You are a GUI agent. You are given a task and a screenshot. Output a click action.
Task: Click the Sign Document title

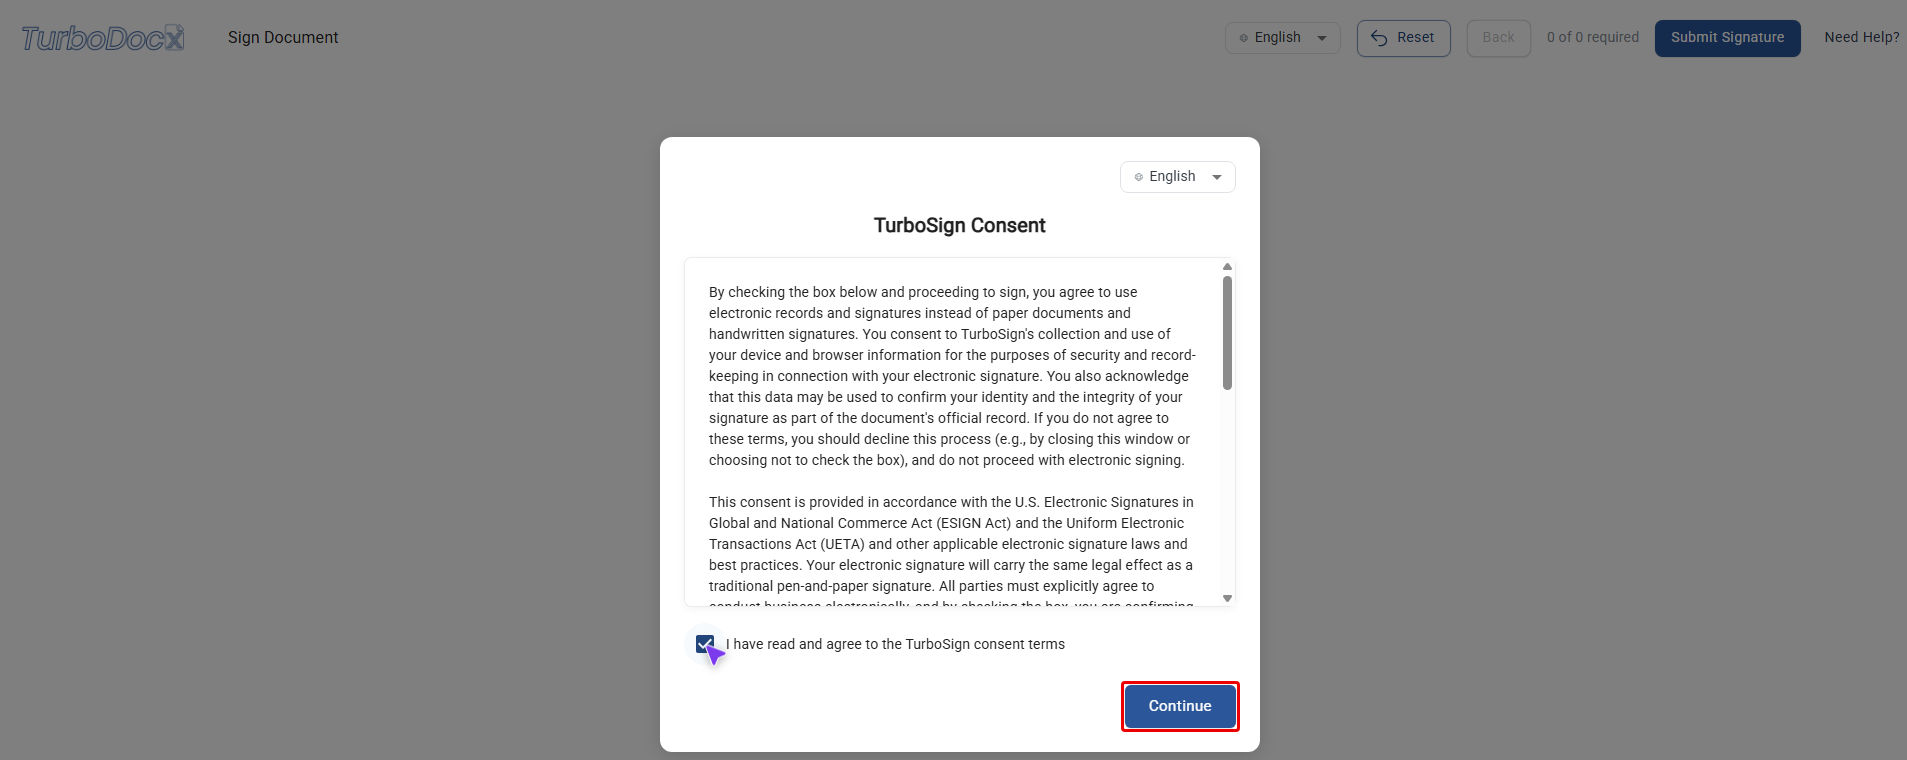pos(283,38)
